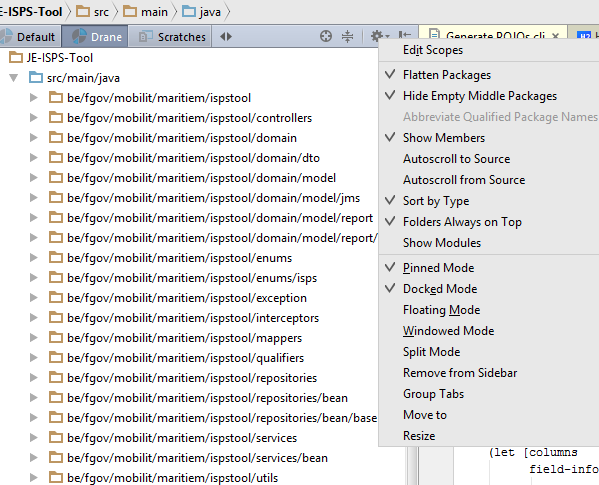The height and width of the screenshot is (485, 599).
Task: Click the hide panel arrow icon
Action: [405, 36]
